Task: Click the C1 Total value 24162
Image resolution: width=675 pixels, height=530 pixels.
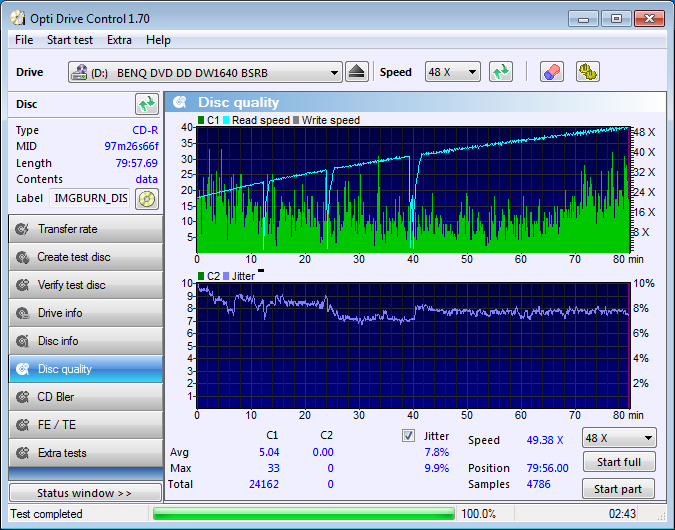Action: pos(264,484)
